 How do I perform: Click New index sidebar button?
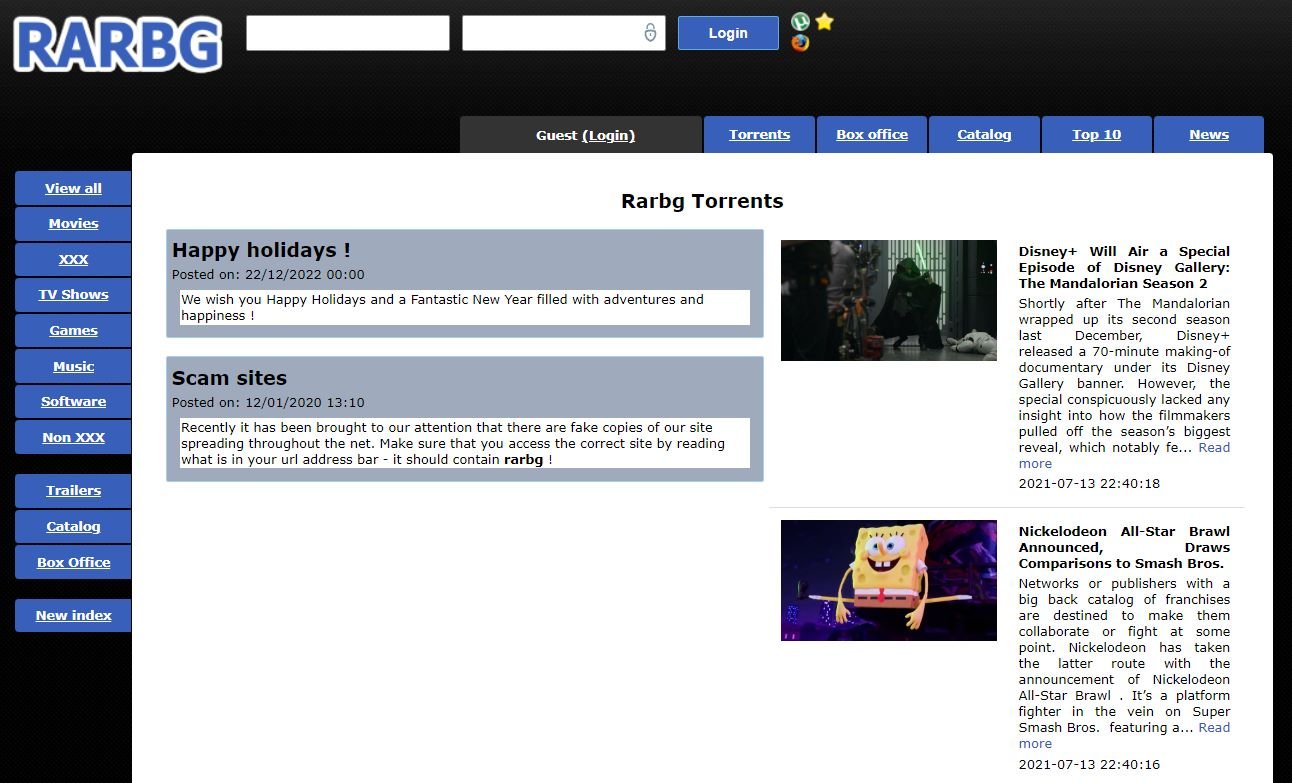pyautogui.click(x=73, y=616)
